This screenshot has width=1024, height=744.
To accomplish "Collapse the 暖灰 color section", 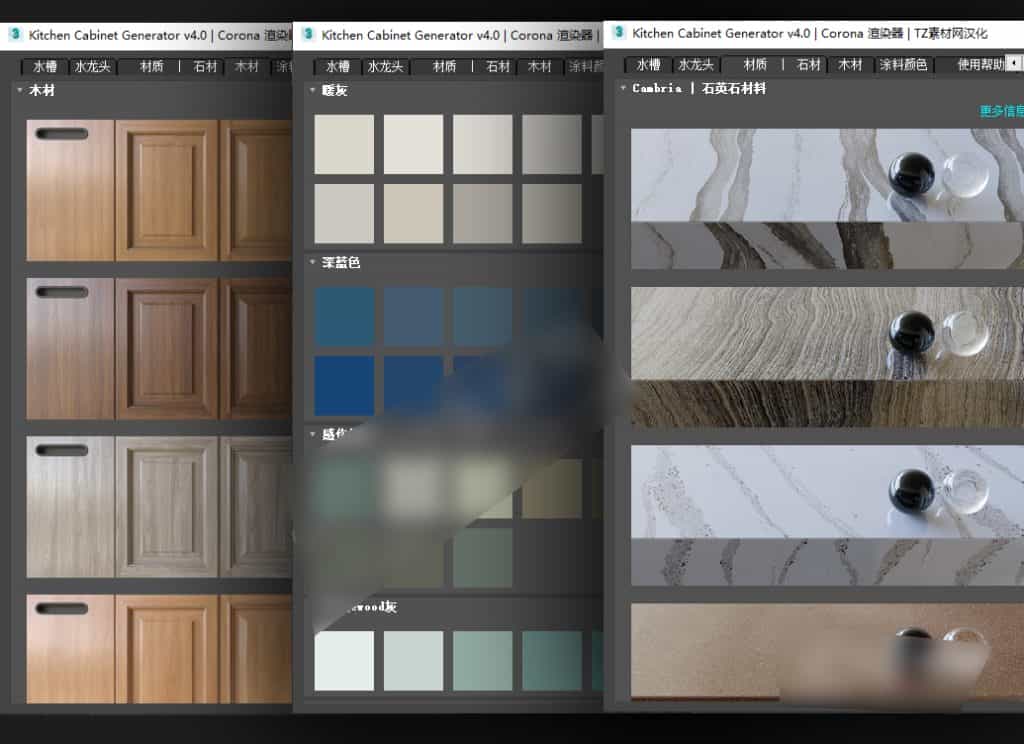I will tap(310, 89).
